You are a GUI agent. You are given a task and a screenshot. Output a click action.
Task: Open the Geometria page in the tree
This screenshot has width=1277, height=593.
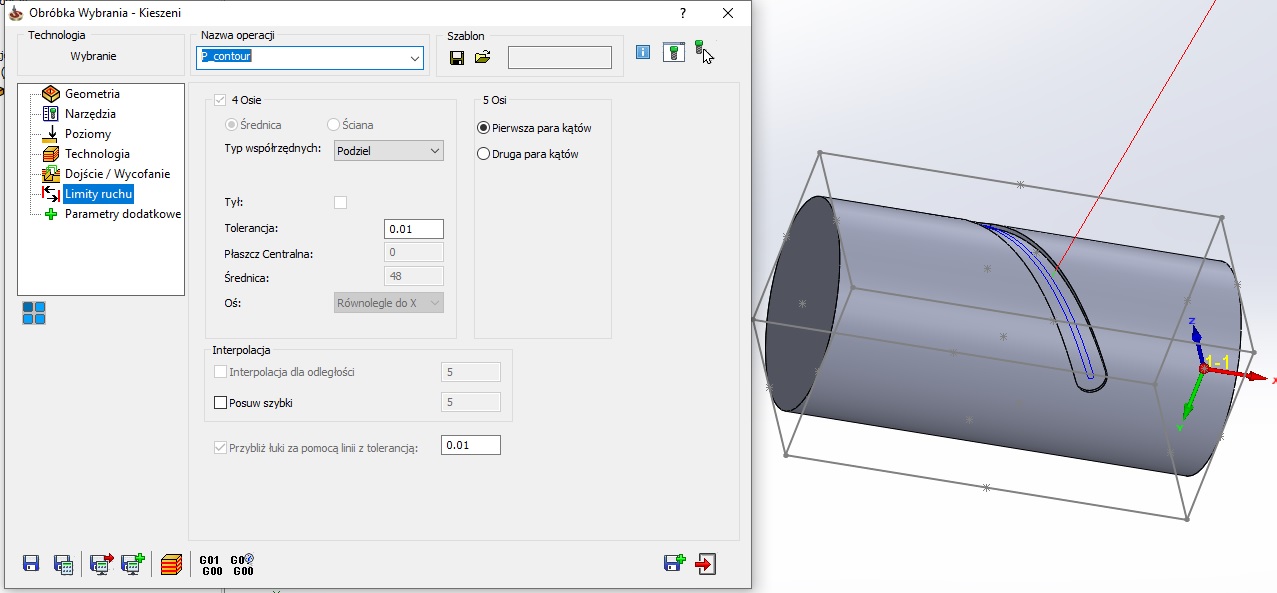[92, 94]
